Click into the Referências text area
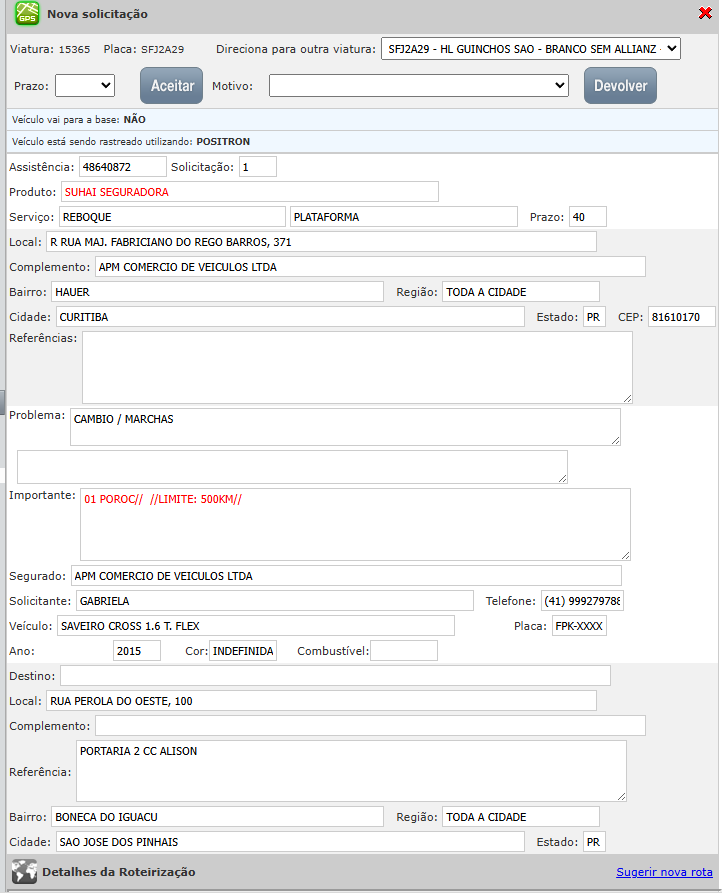This screenshot has height=893, width=722. (x=357, y=367)
